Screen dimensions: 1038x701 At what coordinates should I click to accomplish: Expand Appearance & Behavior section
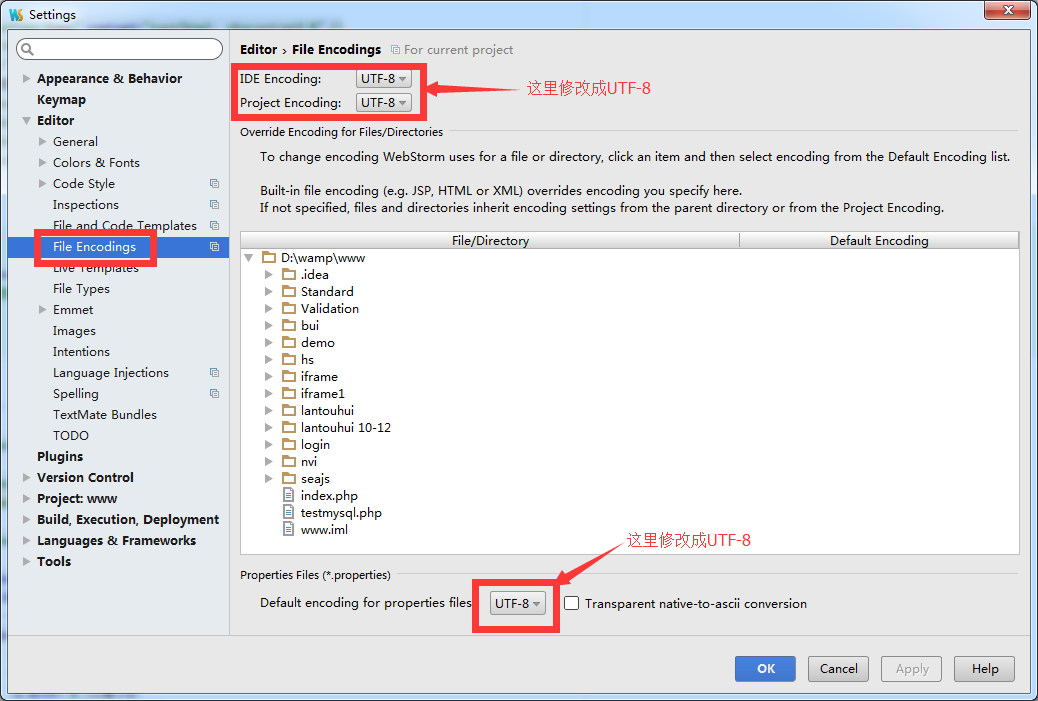26,78
